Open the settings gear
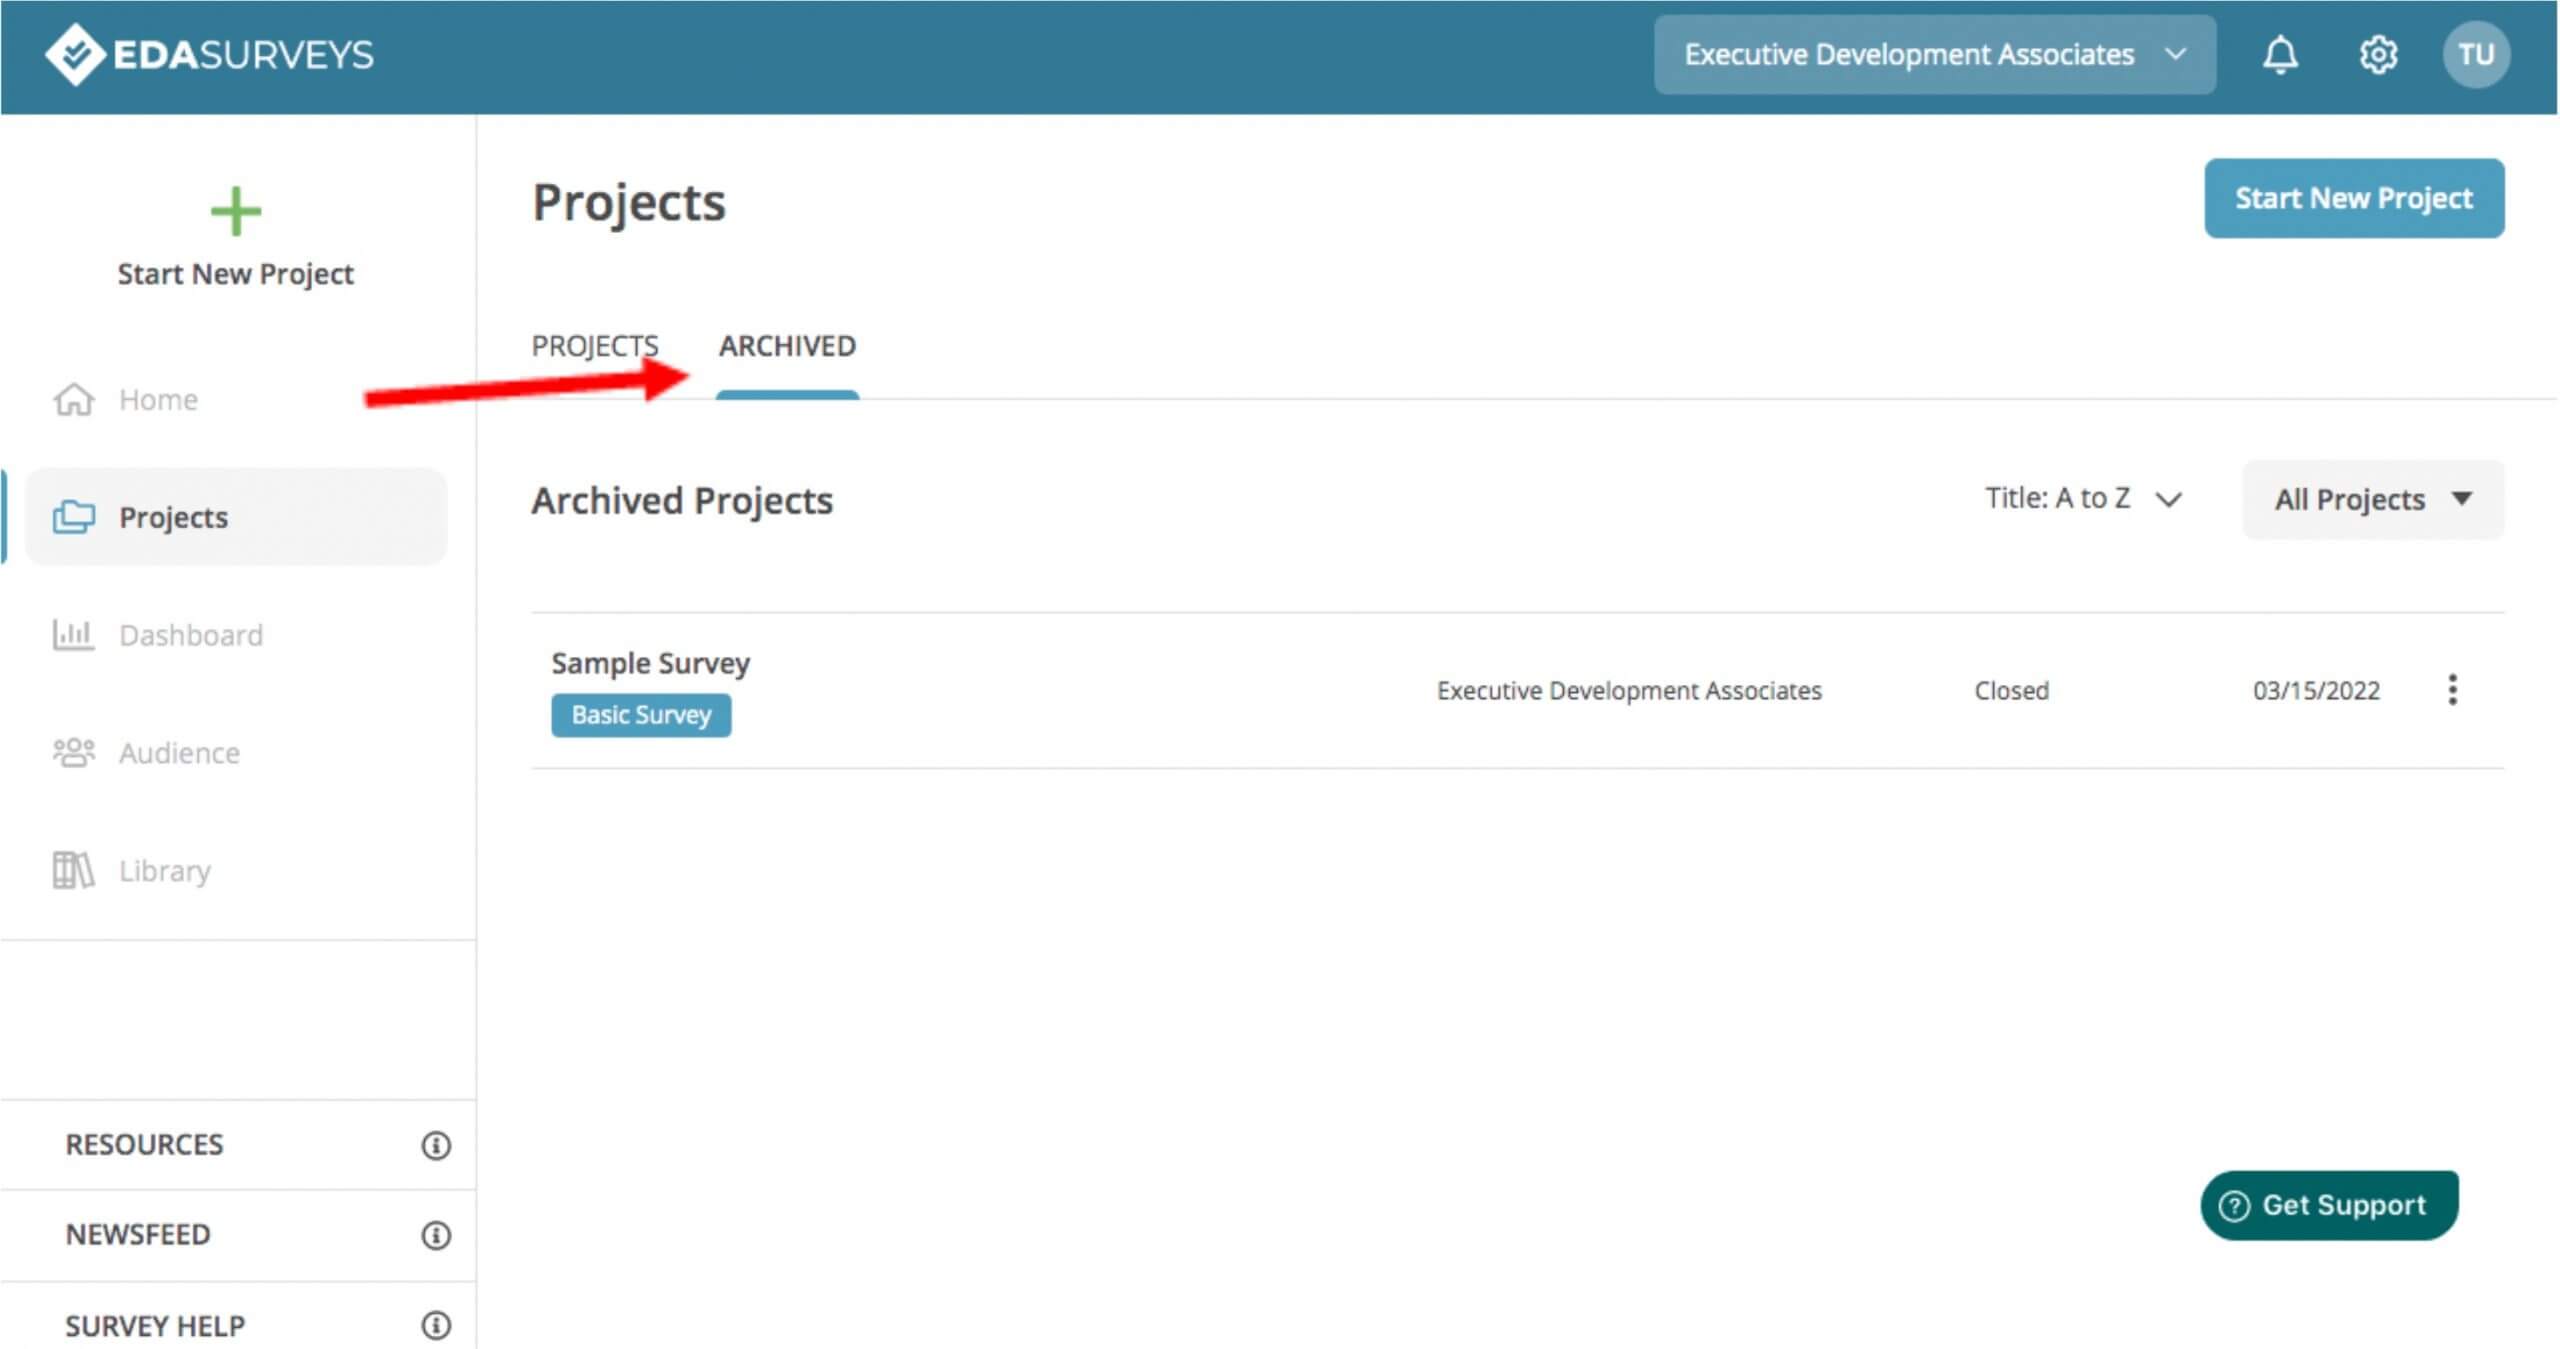This screenshot has height=1349, width=2560. point(2378,54)
